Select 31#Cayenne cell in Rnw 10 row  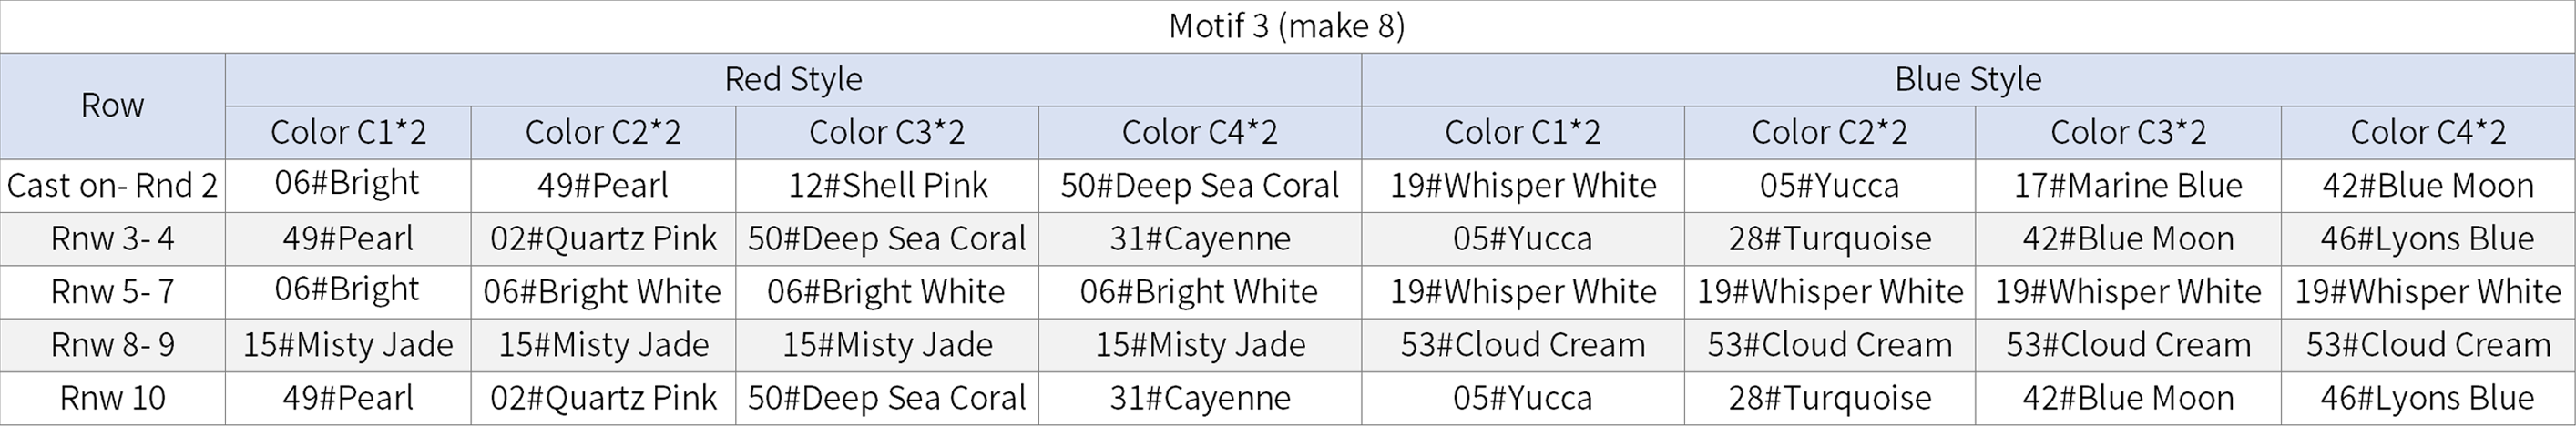point(1200,398)
